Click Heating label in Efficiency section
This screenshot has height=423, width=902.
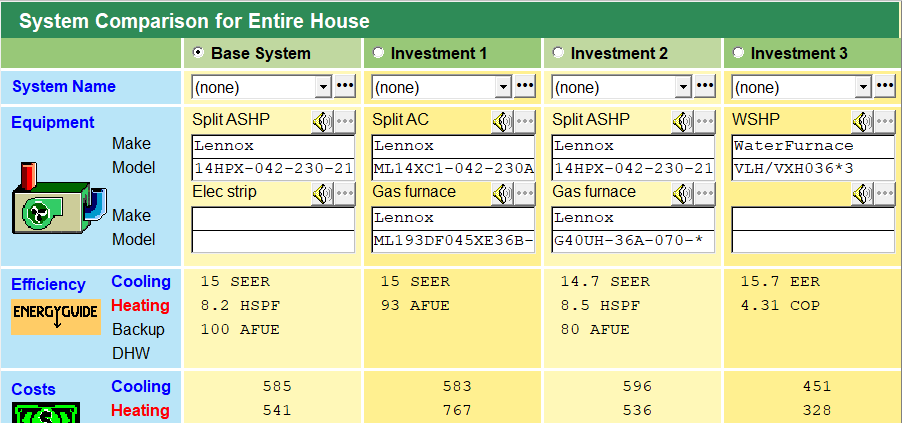click(x=140, y=305)
